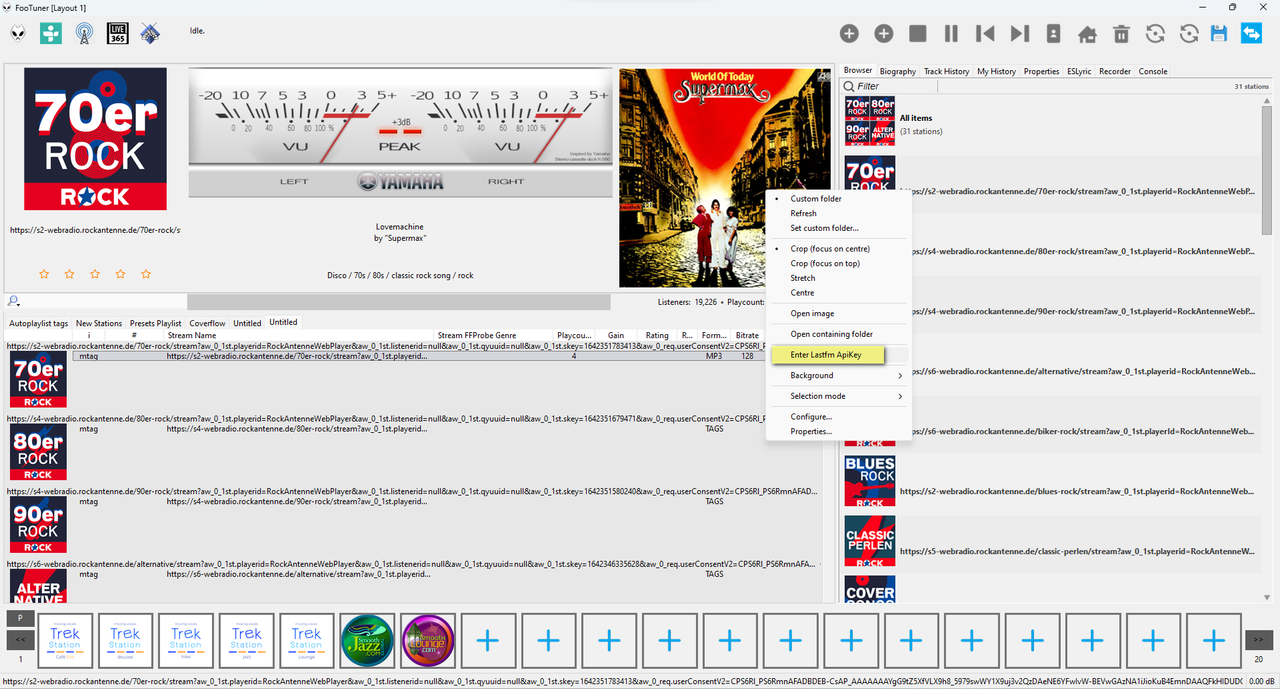Skip to the next station
Viewport: 1280px width, 689px height.
pyautogui.click(x=1019, y=33)
